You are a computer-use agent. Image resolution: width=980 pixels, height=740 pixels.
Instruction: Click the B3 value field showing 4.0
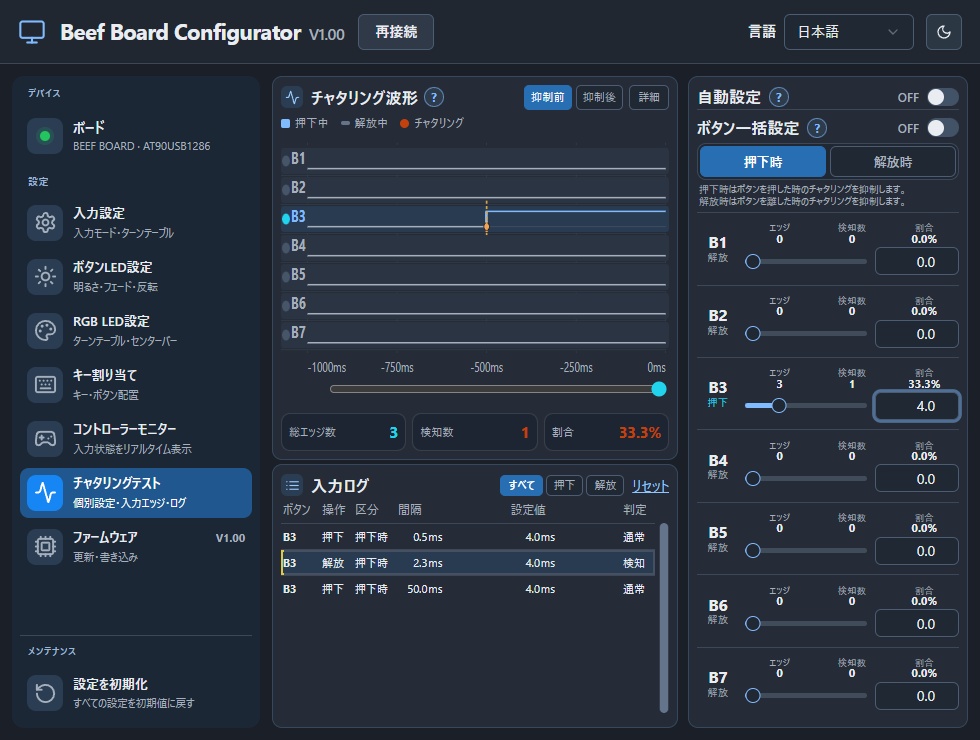(916, 406)
